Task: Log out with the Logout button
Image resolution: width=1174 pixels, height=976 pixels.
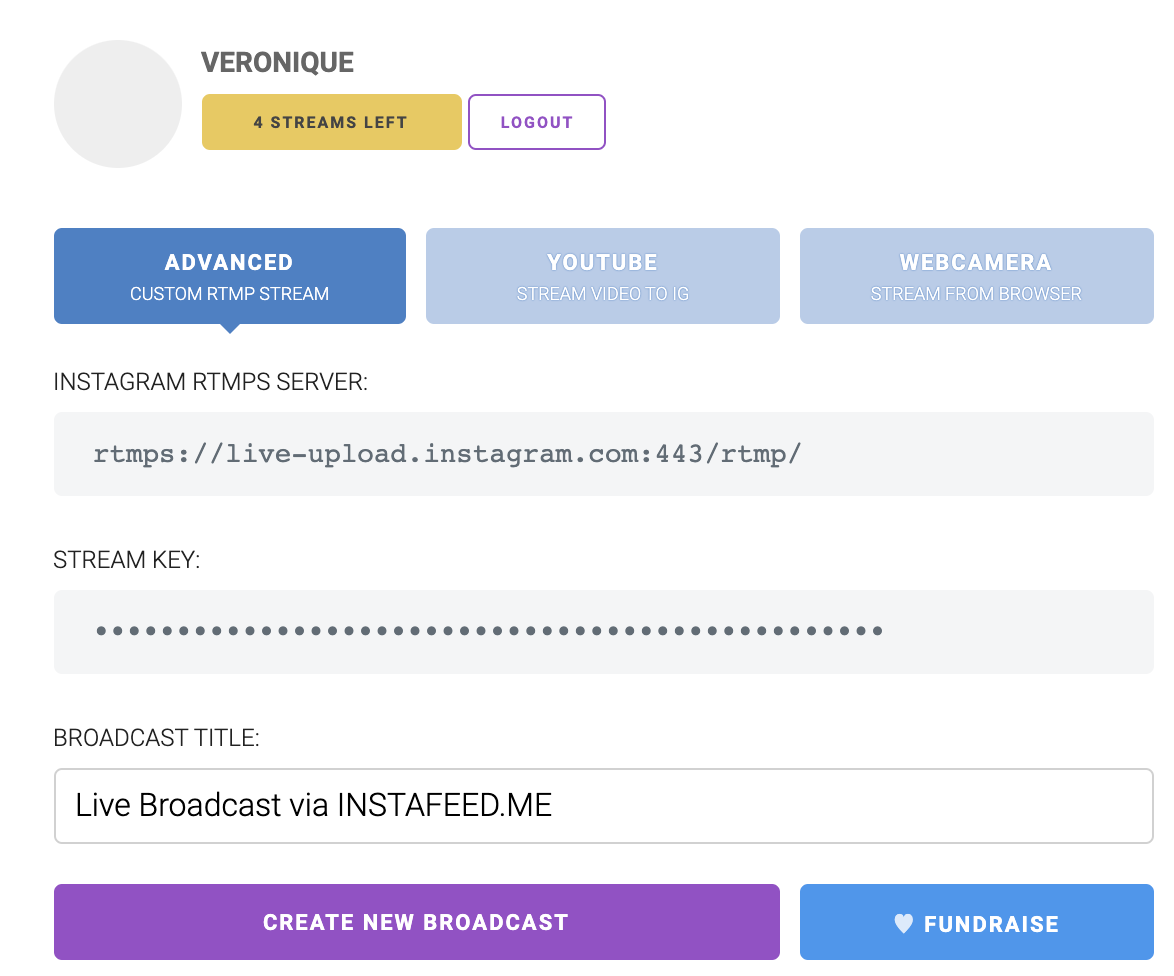Action: [x=536, y=122]
